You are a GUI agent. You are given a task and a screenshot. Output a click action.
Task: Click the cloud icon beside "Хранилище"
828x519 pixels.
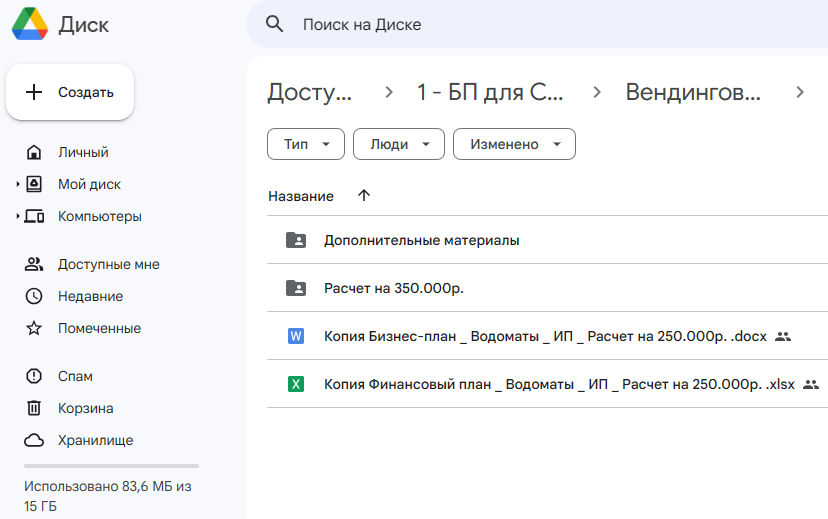point(34,440)
